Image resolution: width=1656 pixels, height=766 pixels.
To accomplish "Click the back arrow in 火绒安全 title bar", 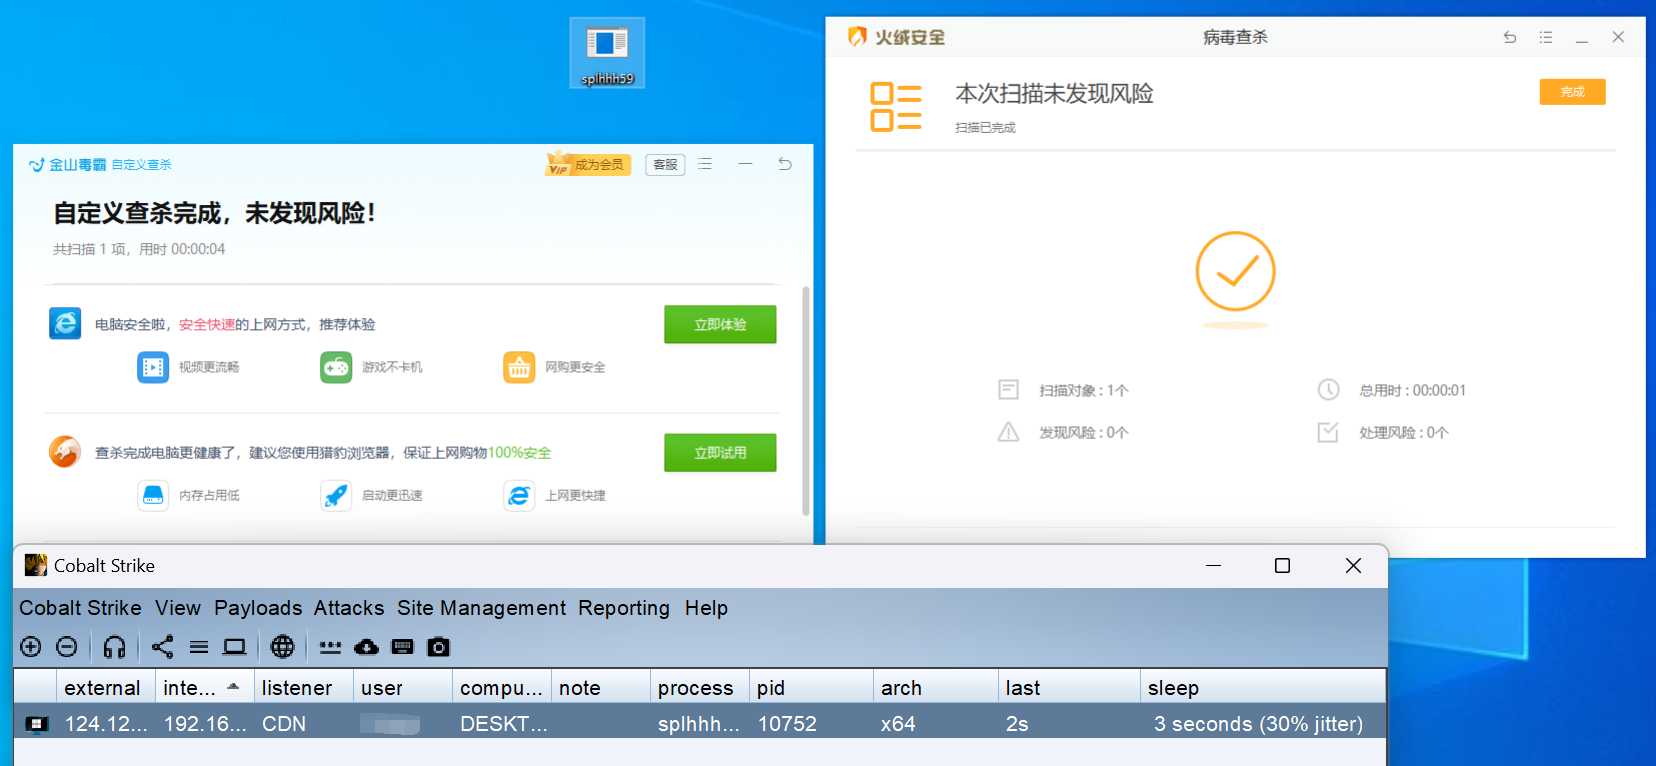I will coord(1510,37).
